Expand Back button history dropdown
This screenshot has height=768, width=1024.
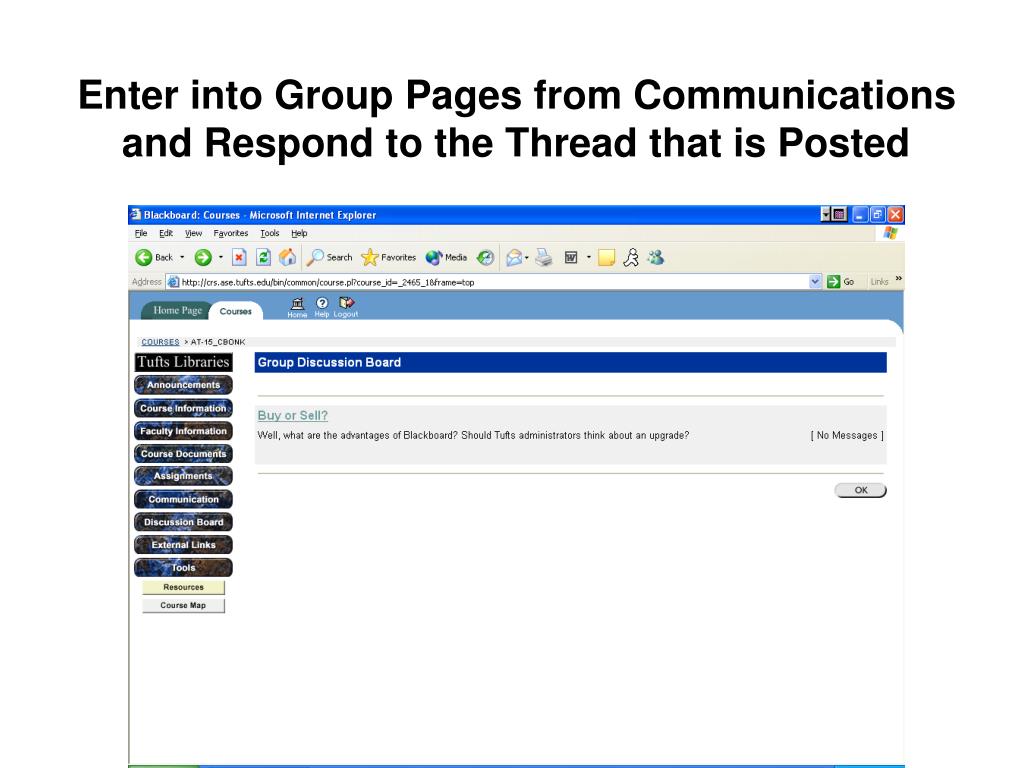click(x=182, y=257)
